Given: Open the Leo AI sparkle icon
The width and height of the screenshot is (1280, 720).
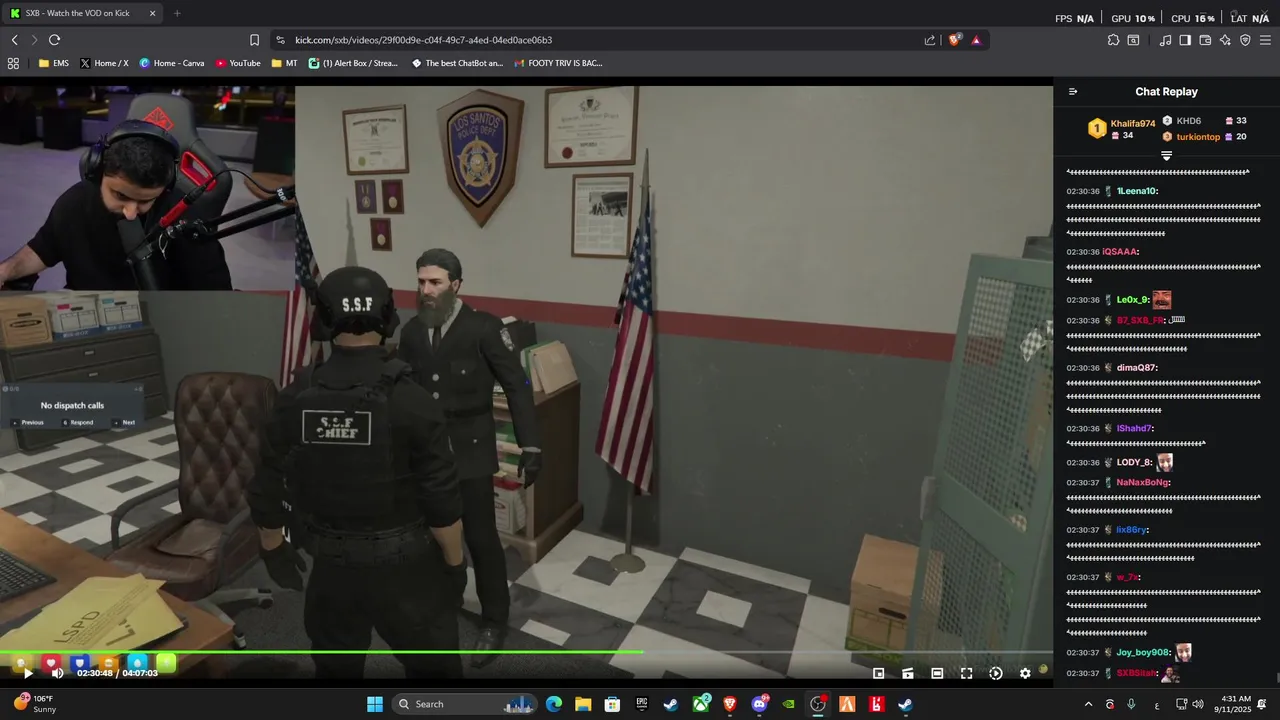Looking at the screenshot, I should tap(1225, 40).
